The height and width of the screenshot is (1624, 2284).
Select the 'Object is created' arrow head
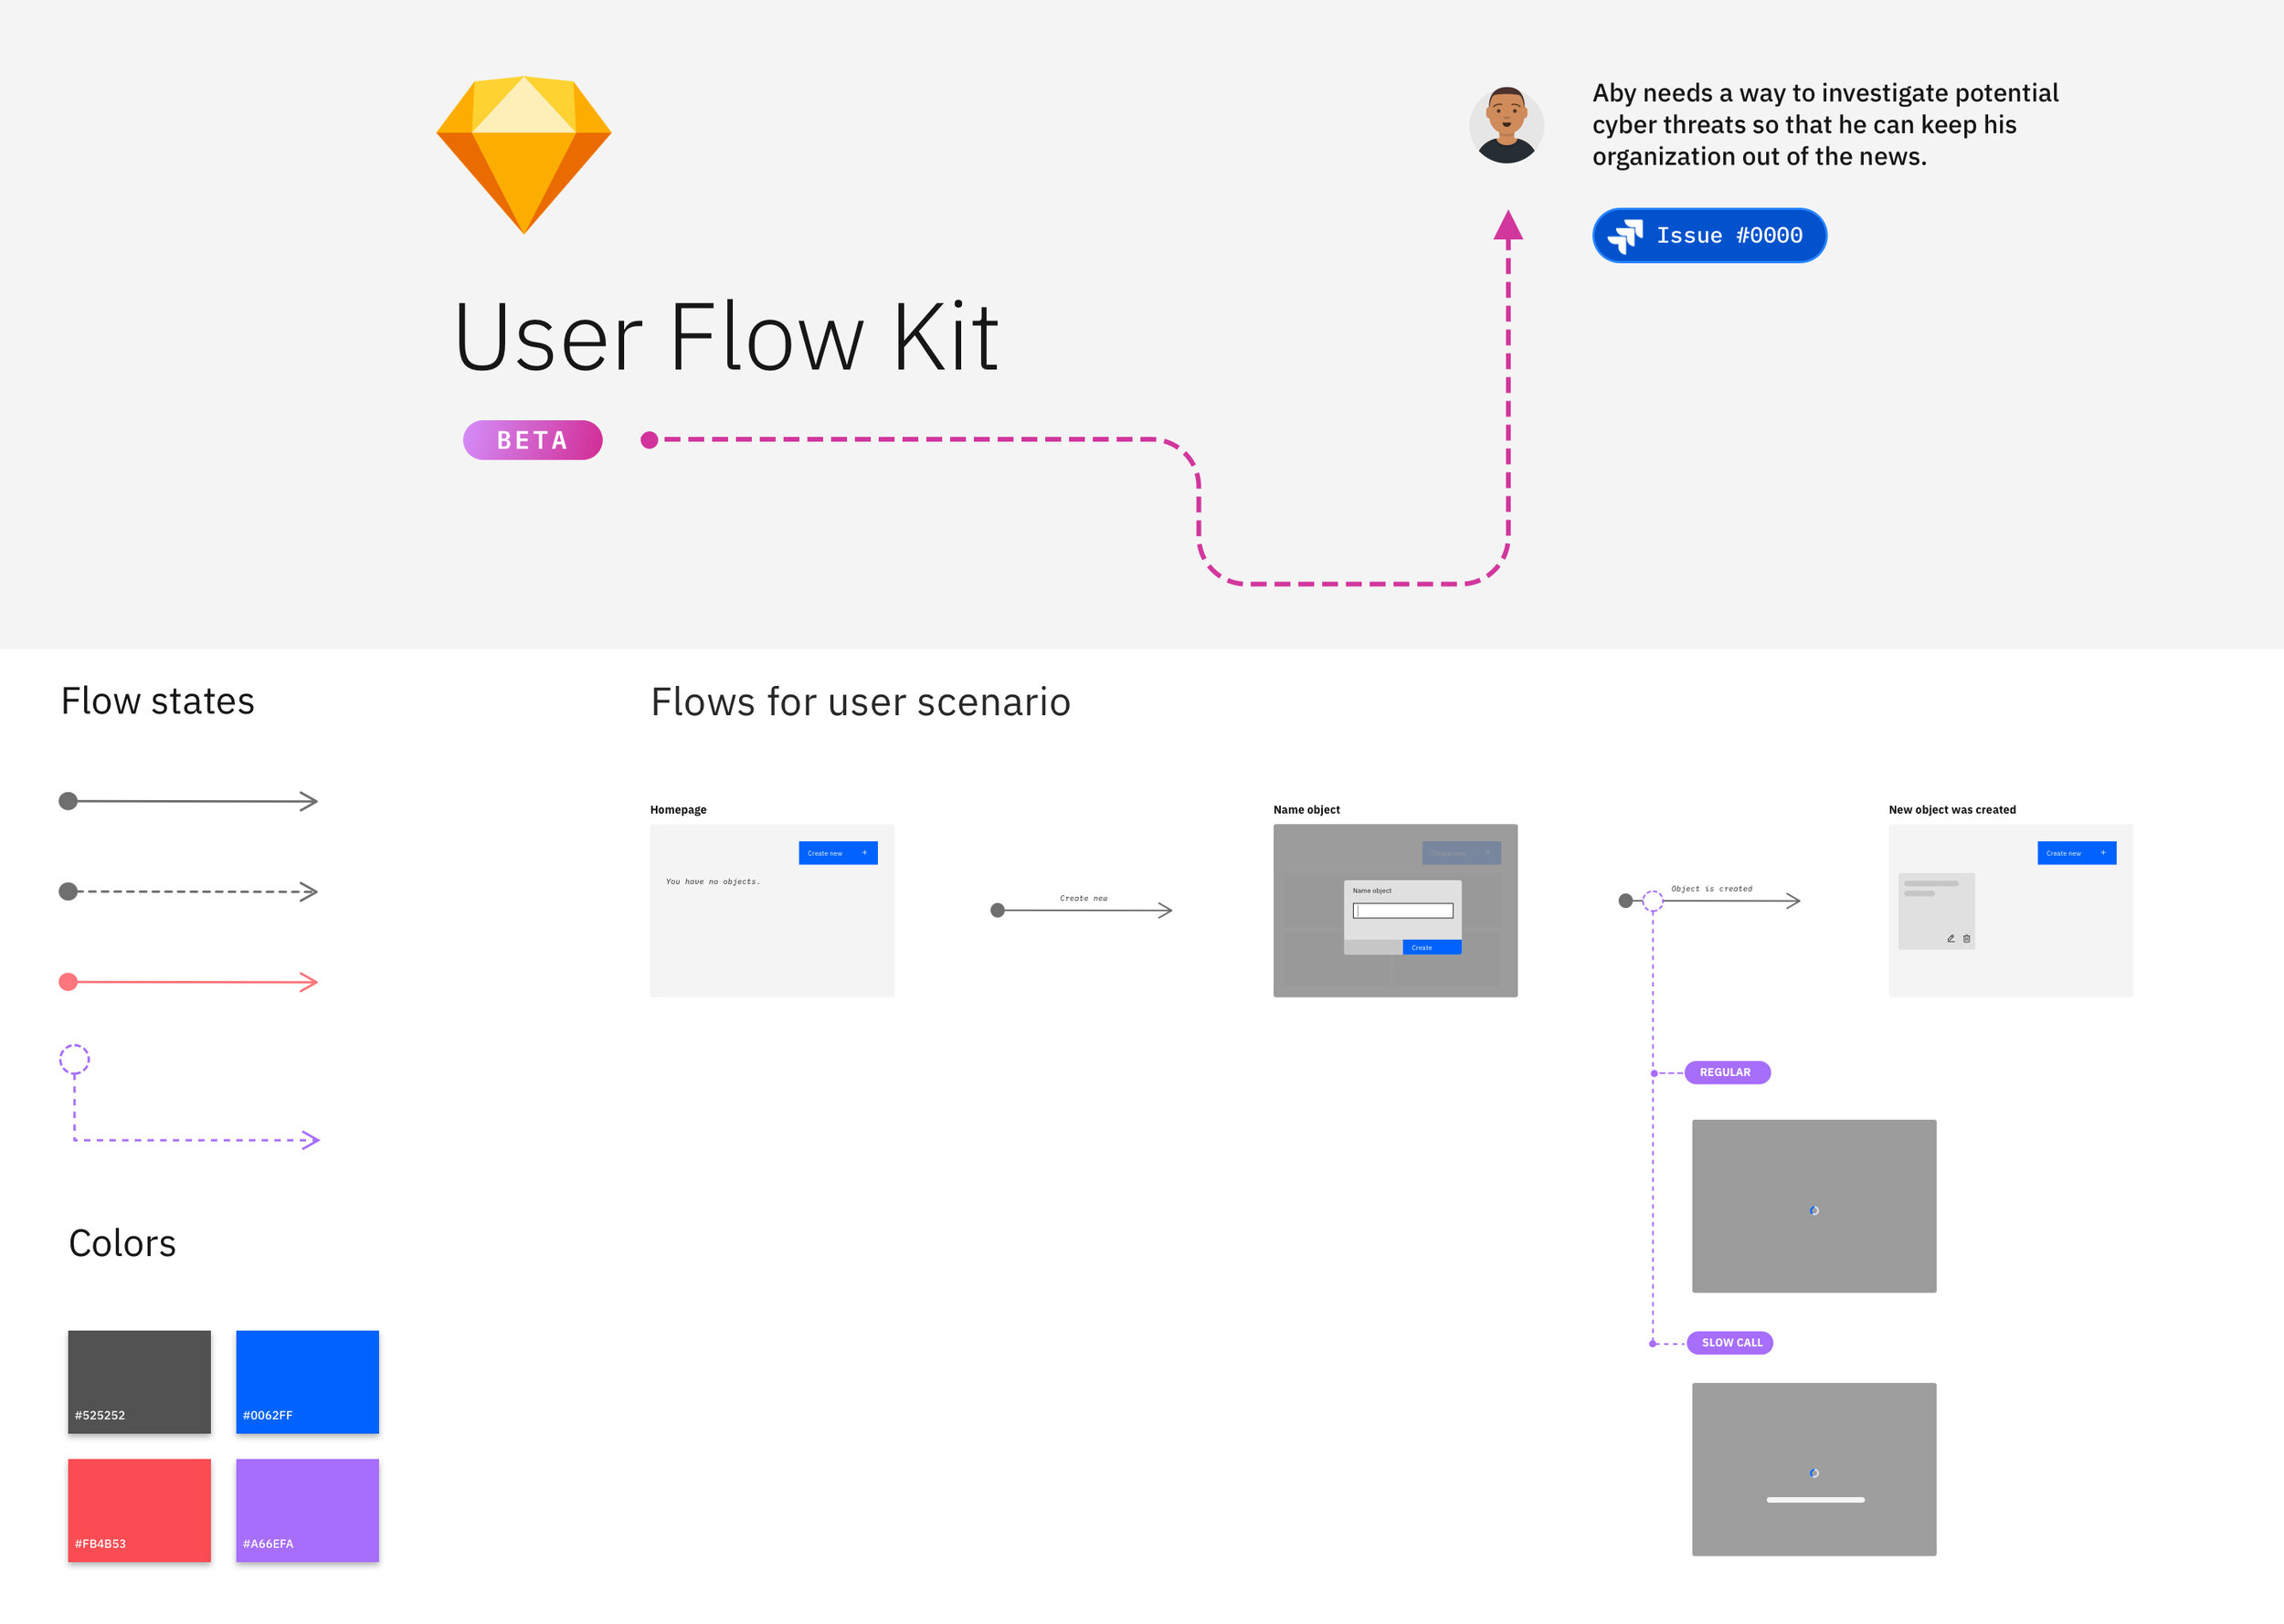[1793, 901]
